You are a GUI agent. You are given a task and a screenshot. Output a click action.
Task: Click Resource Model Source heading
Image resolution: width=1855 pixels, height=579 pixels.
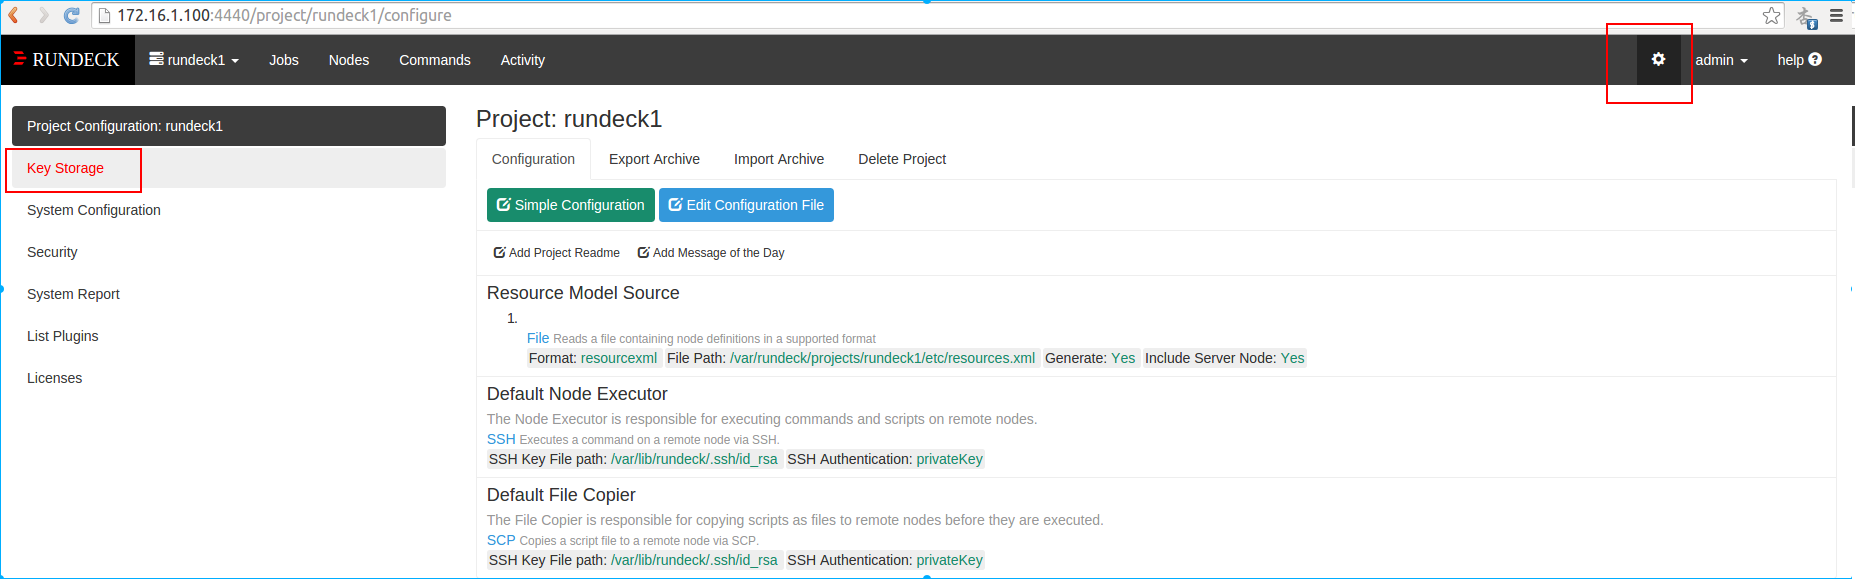click(x=583, y=293)
